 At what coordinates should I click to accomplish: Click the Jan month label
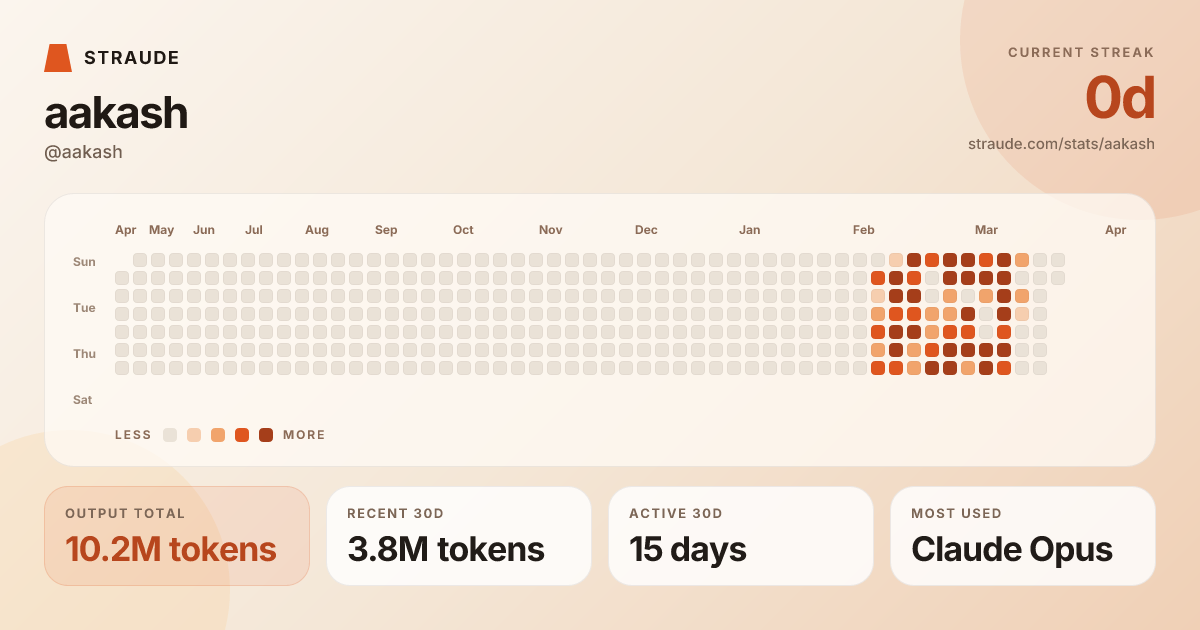(749, 230)
